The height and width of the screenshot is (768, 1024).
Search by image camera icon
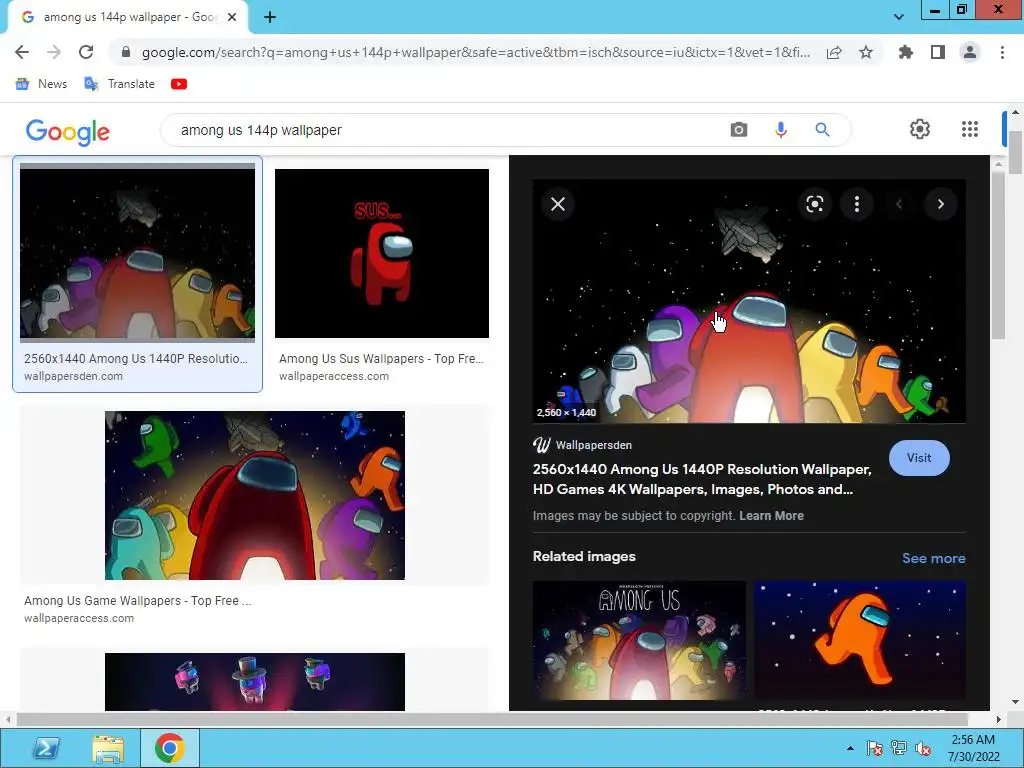coord(739,129)
